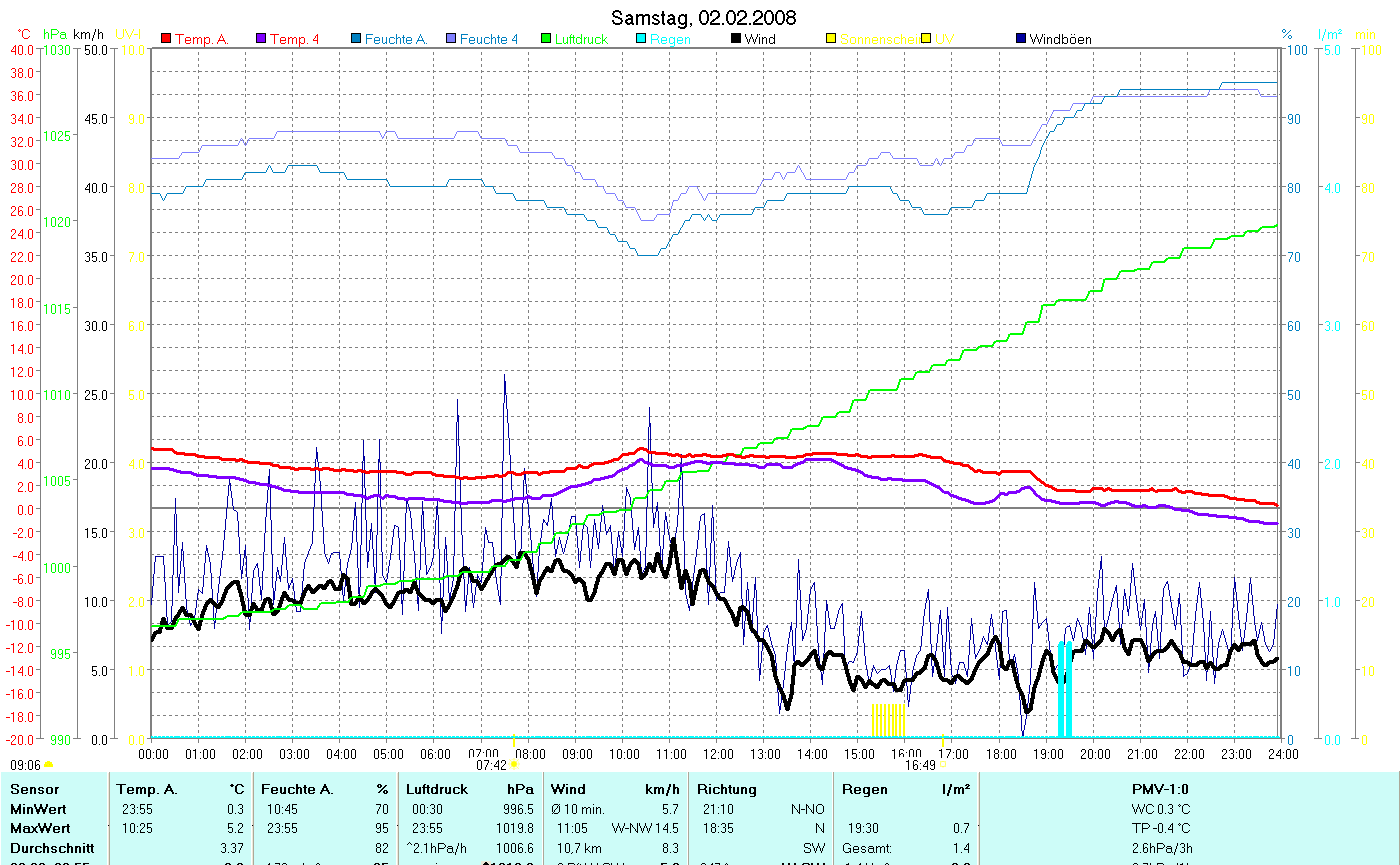The width and height of the screenshot is (1400, 865).
Task: Click the sunrise marker at 07:42
Action: (514, 764)
